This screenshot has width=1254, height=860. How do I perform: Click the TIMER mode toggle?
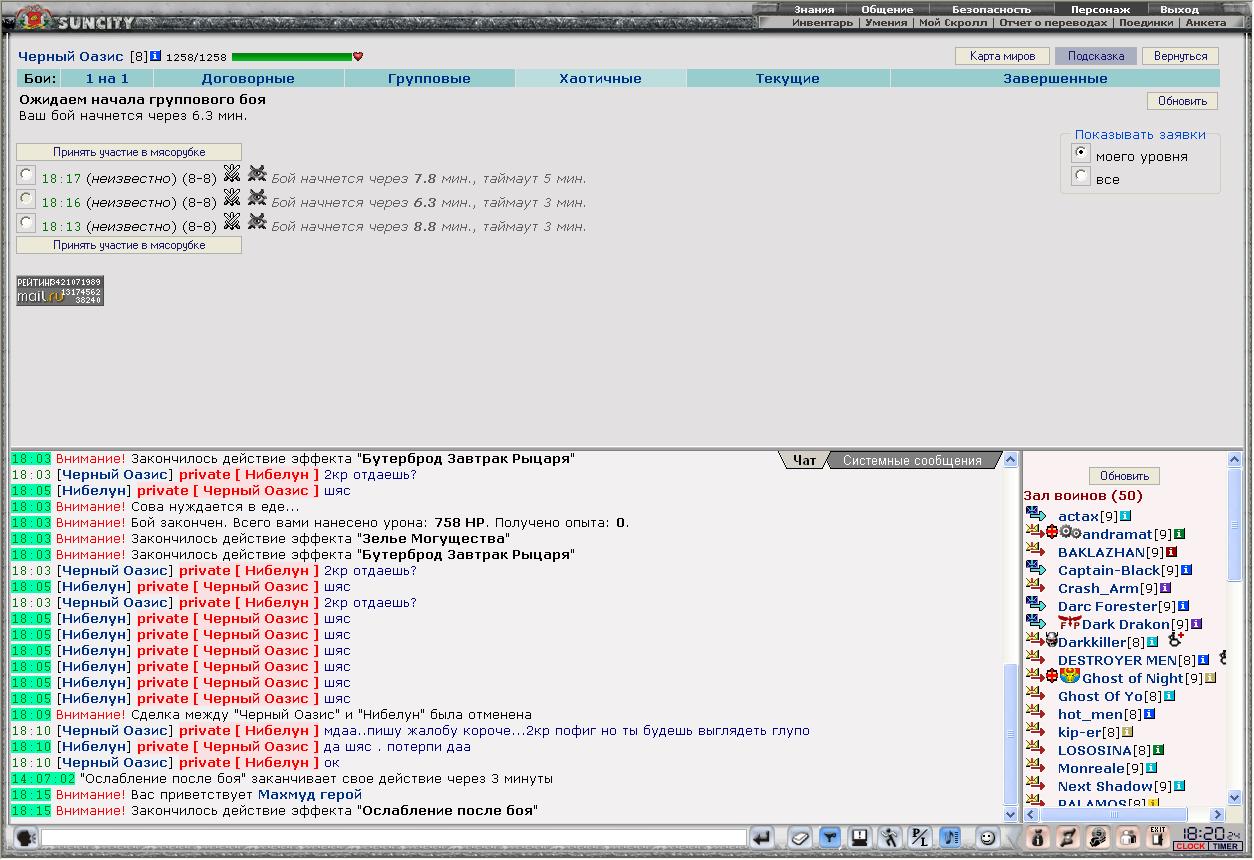pyautogui.click(x=1225, y=847)
